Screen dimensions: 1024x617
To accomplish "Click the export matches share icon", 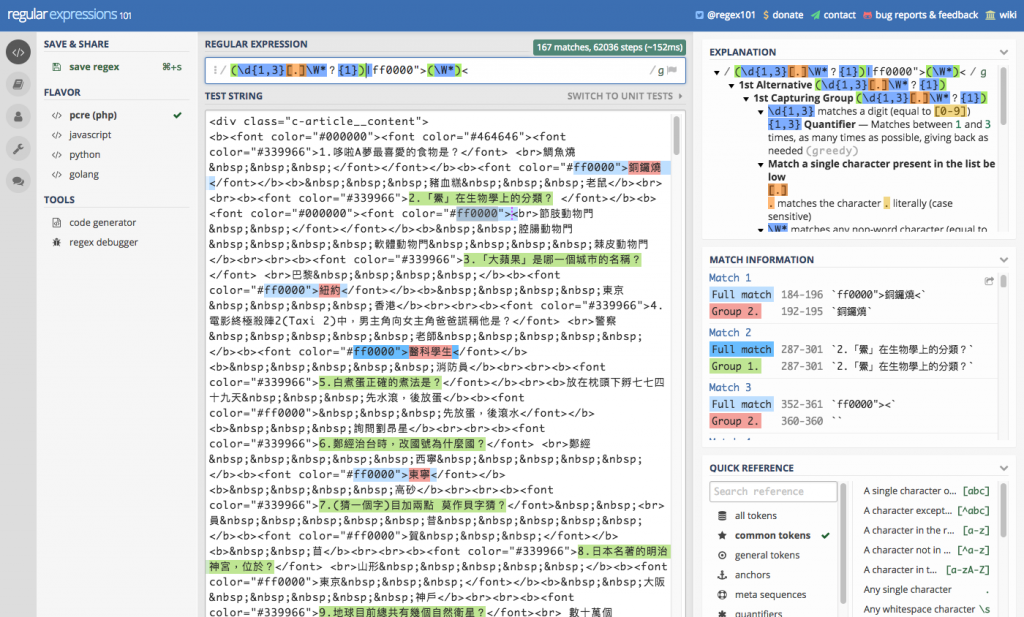I will tap(989, 281).
